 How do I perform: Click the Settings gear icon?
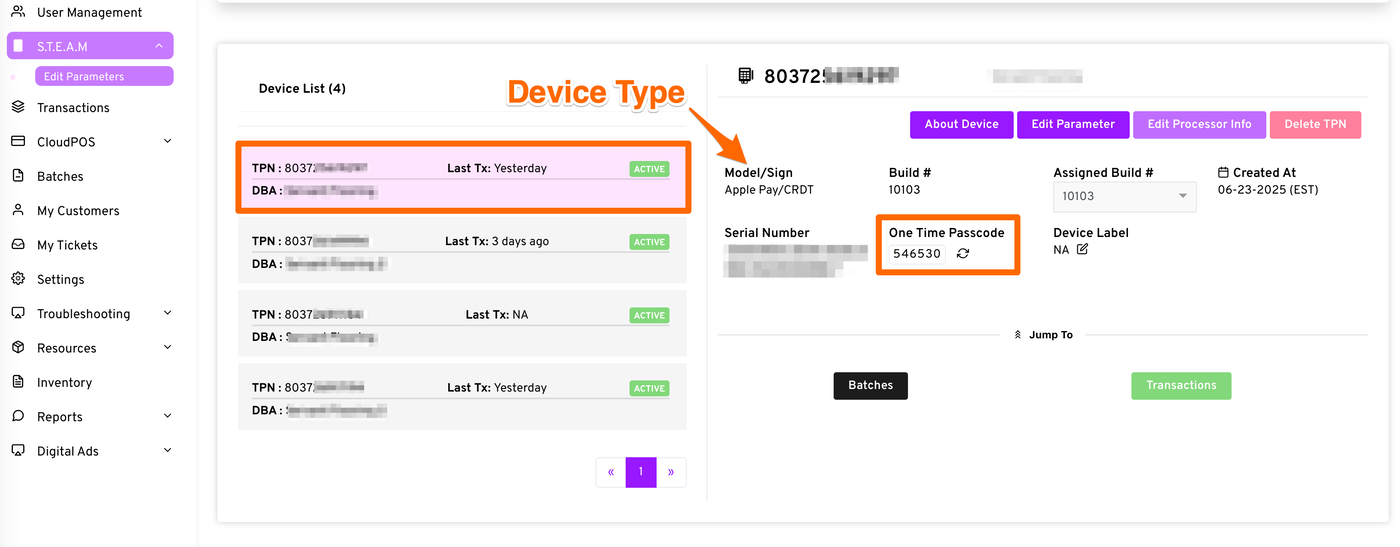click(x=18, y=279)
